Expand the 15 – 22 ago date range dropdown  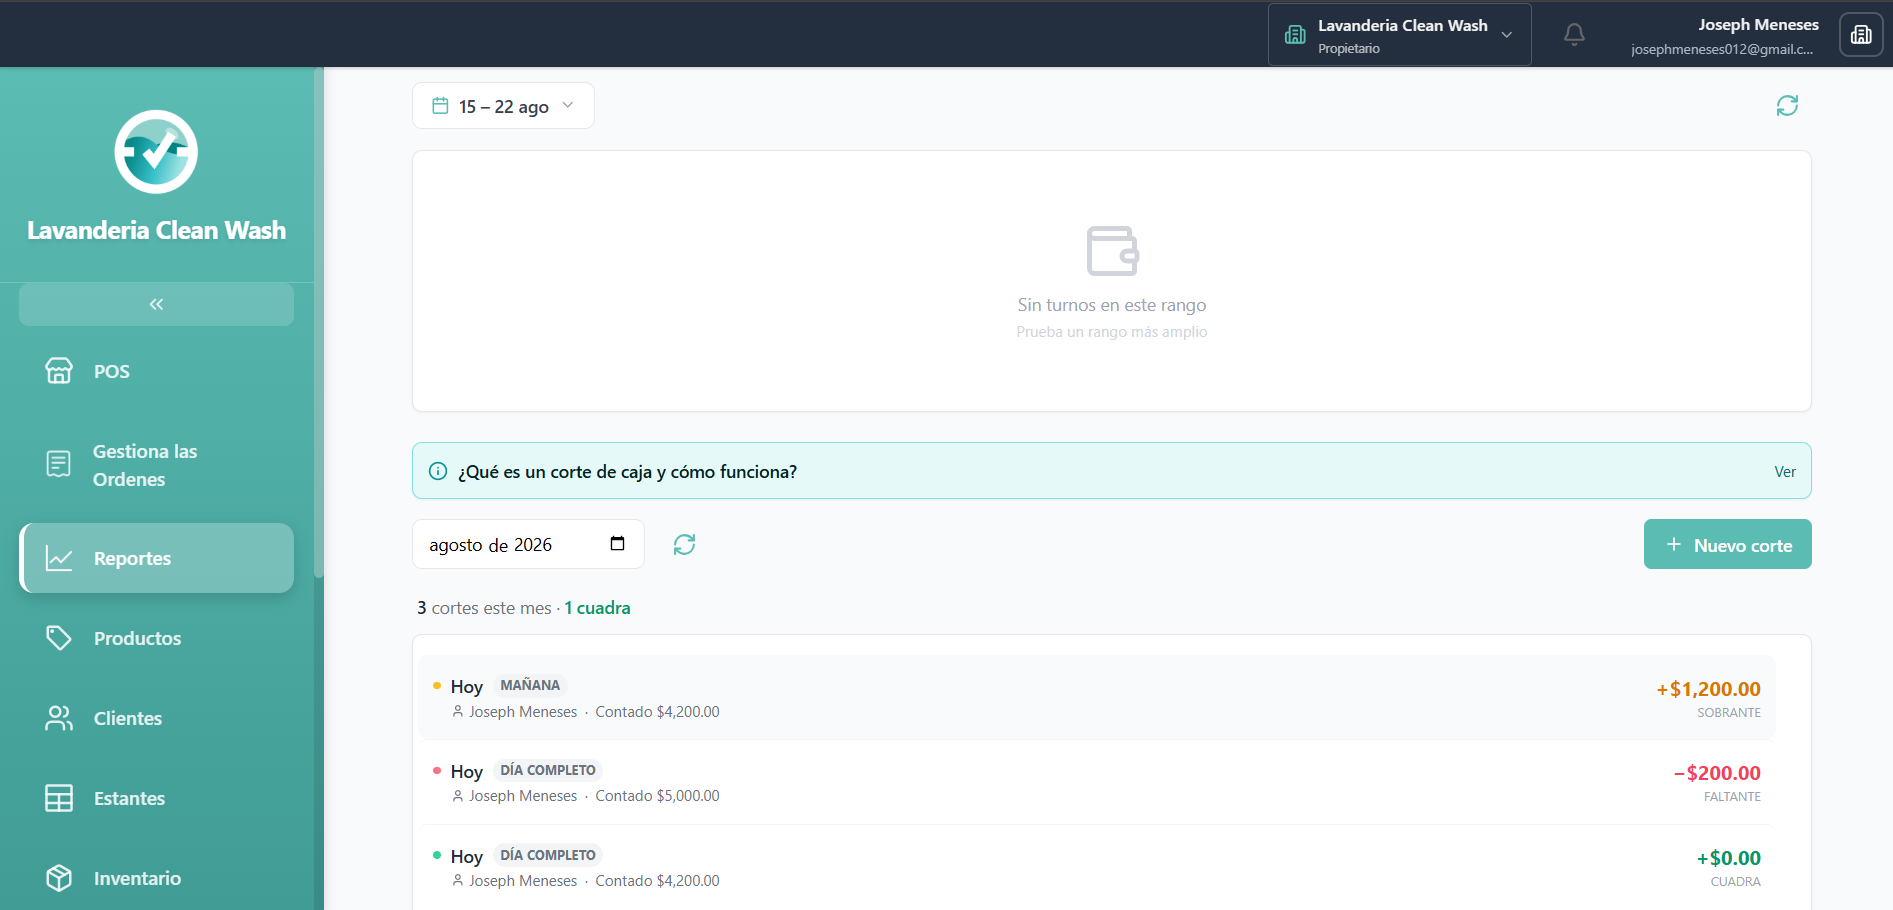503,106
